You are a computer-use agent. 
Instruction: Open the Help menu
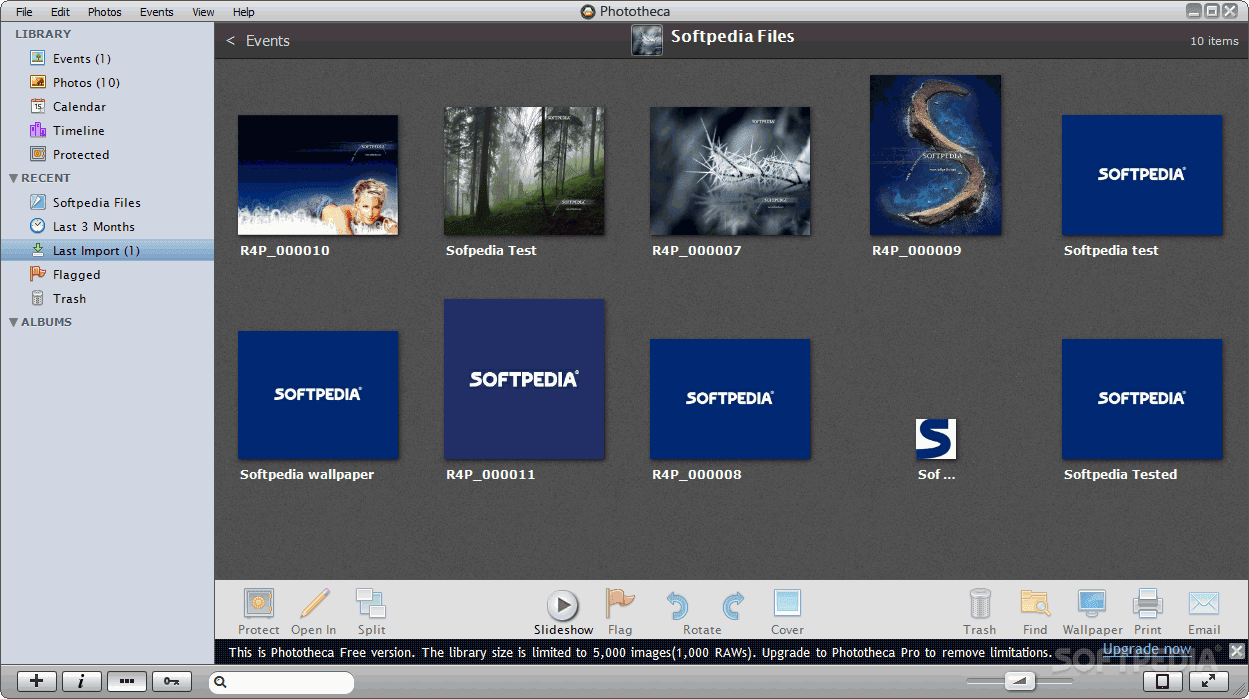[x=243, y=12]
